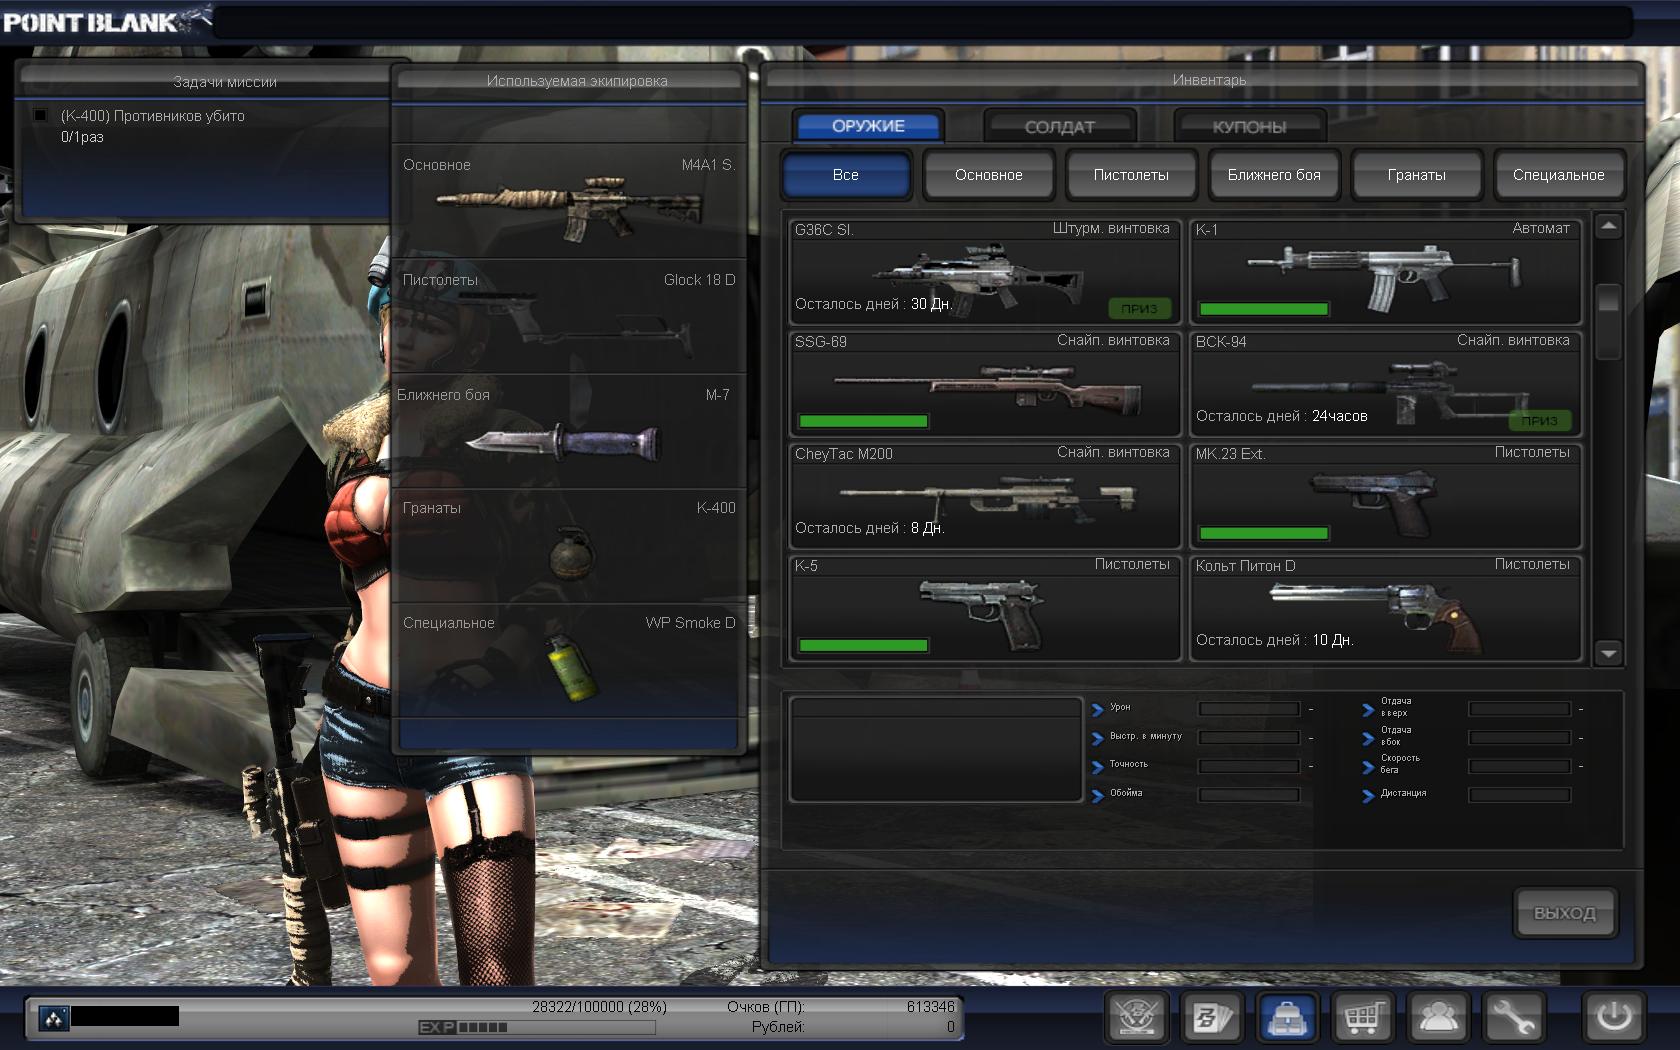Click the K-1 durability bar

(1263, 310)
